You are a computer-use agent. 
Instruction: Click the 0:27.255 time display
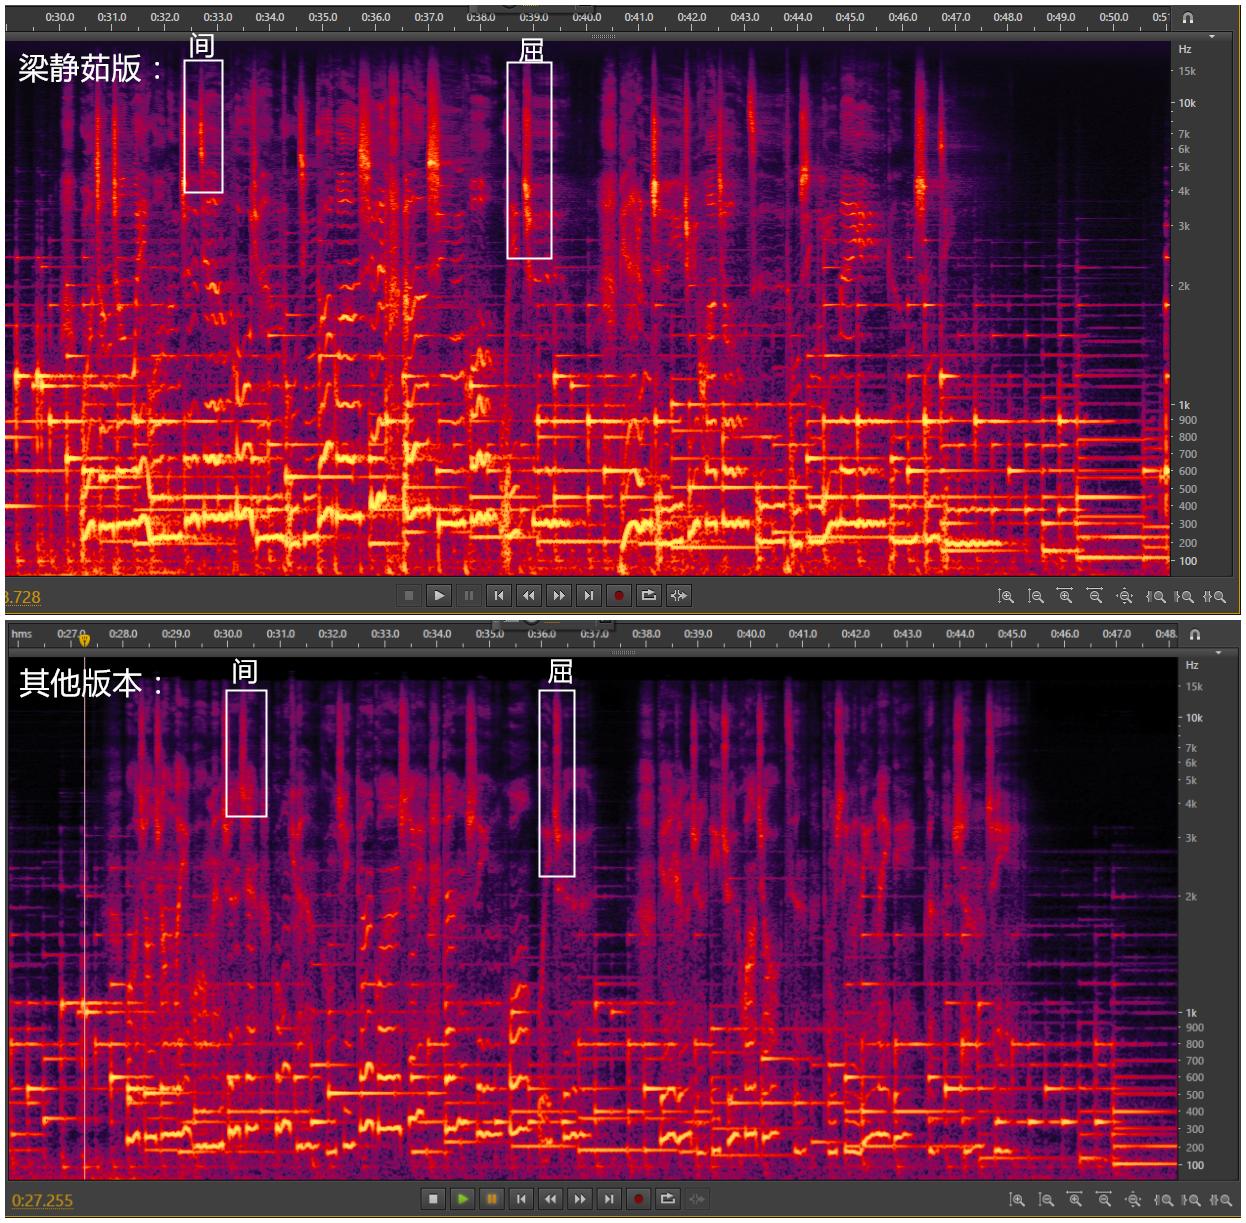pyautogui.click(x=42, y=1200)
